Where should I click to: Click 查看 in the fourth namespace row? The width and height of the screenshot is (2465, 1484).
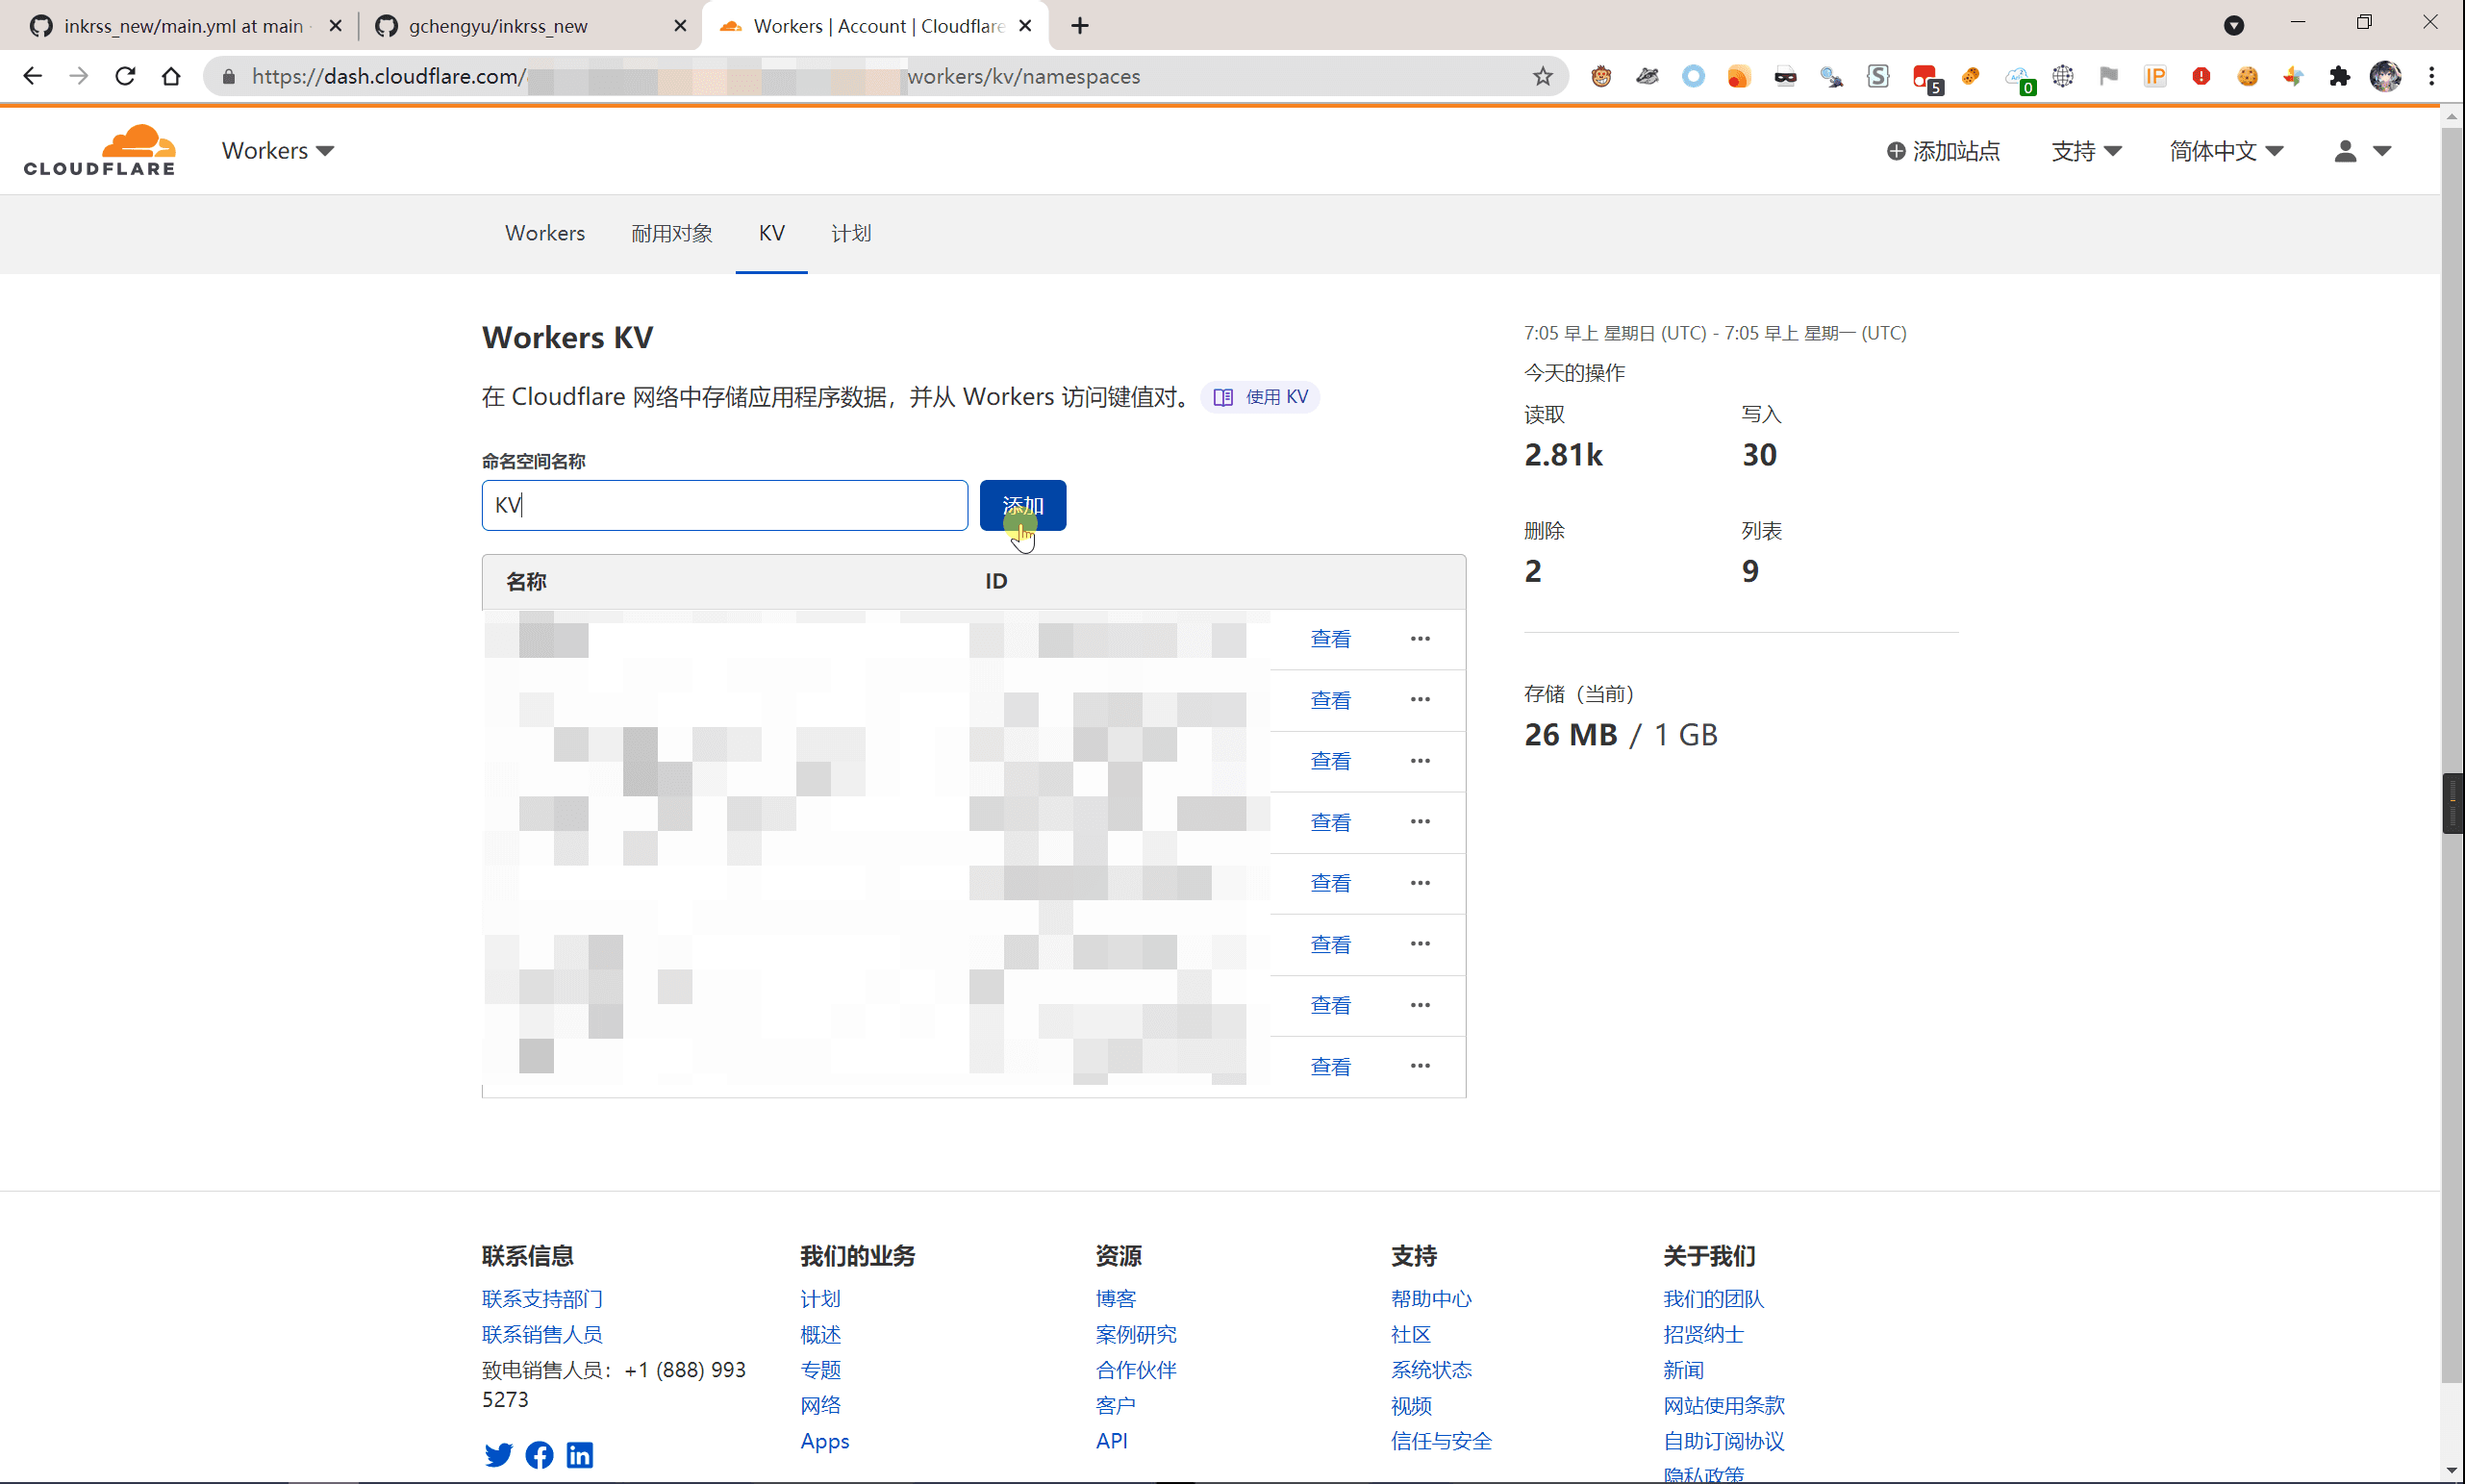point(1330,821)
